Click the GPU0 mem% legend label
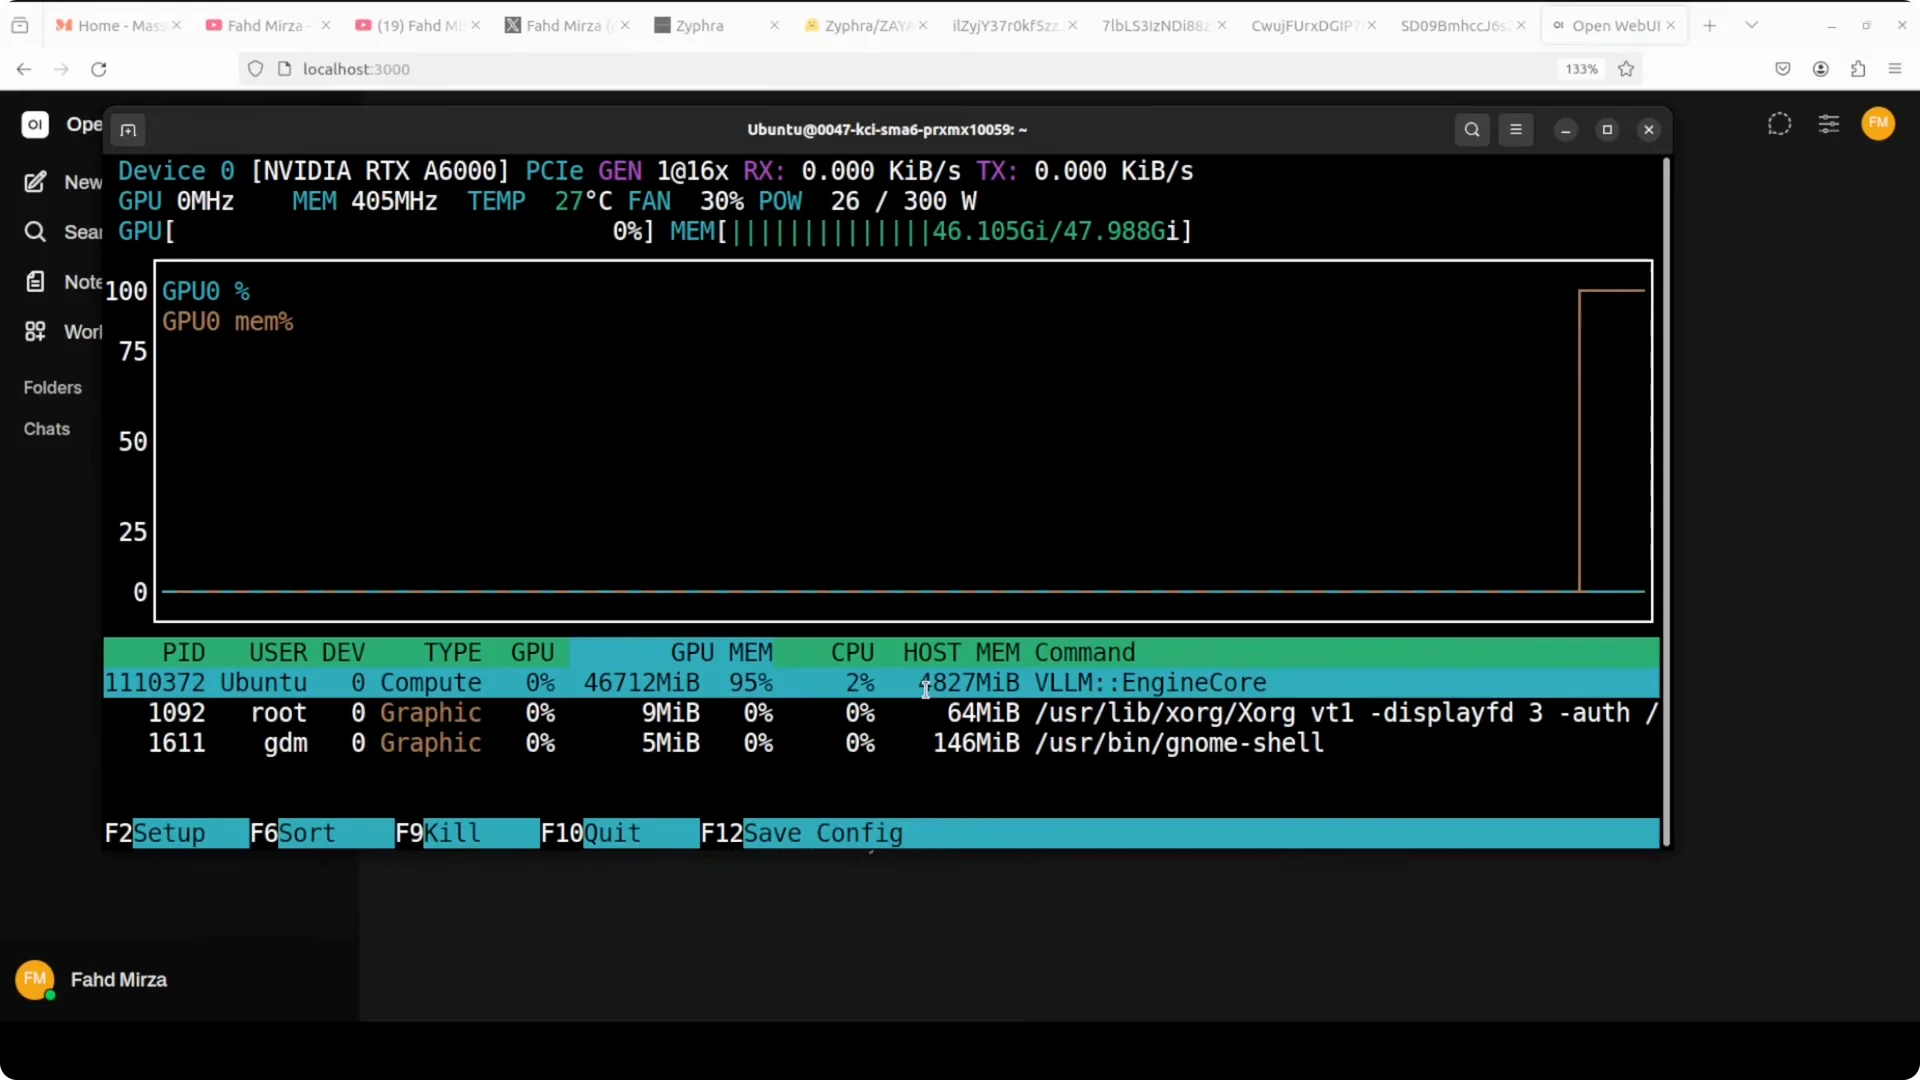 click(x=228, y=322)
